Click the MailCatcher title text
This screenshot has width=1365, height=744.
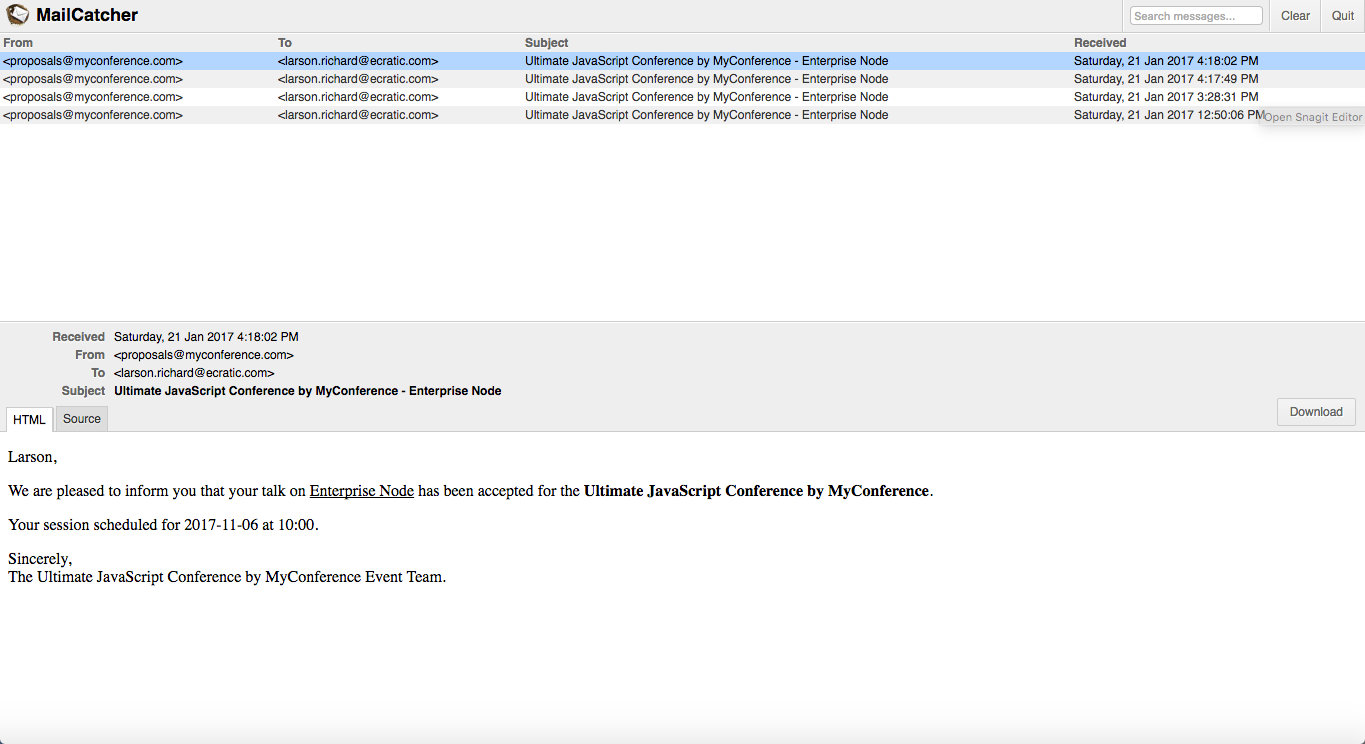click(87, 15)
